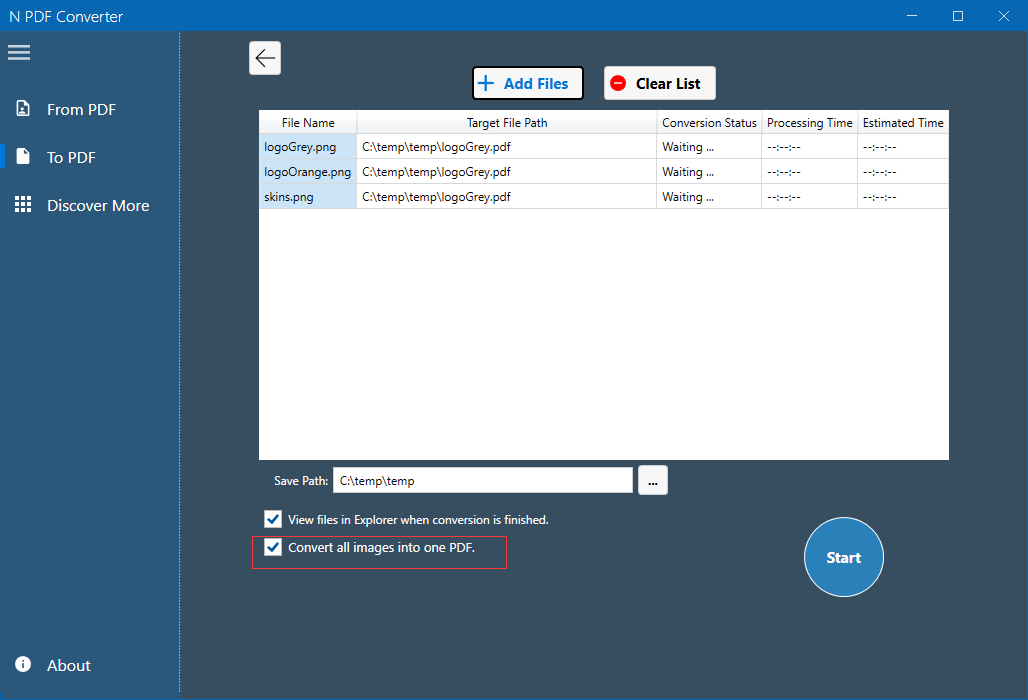Minimize the N PDF Converter window

[x=912, y=16]
